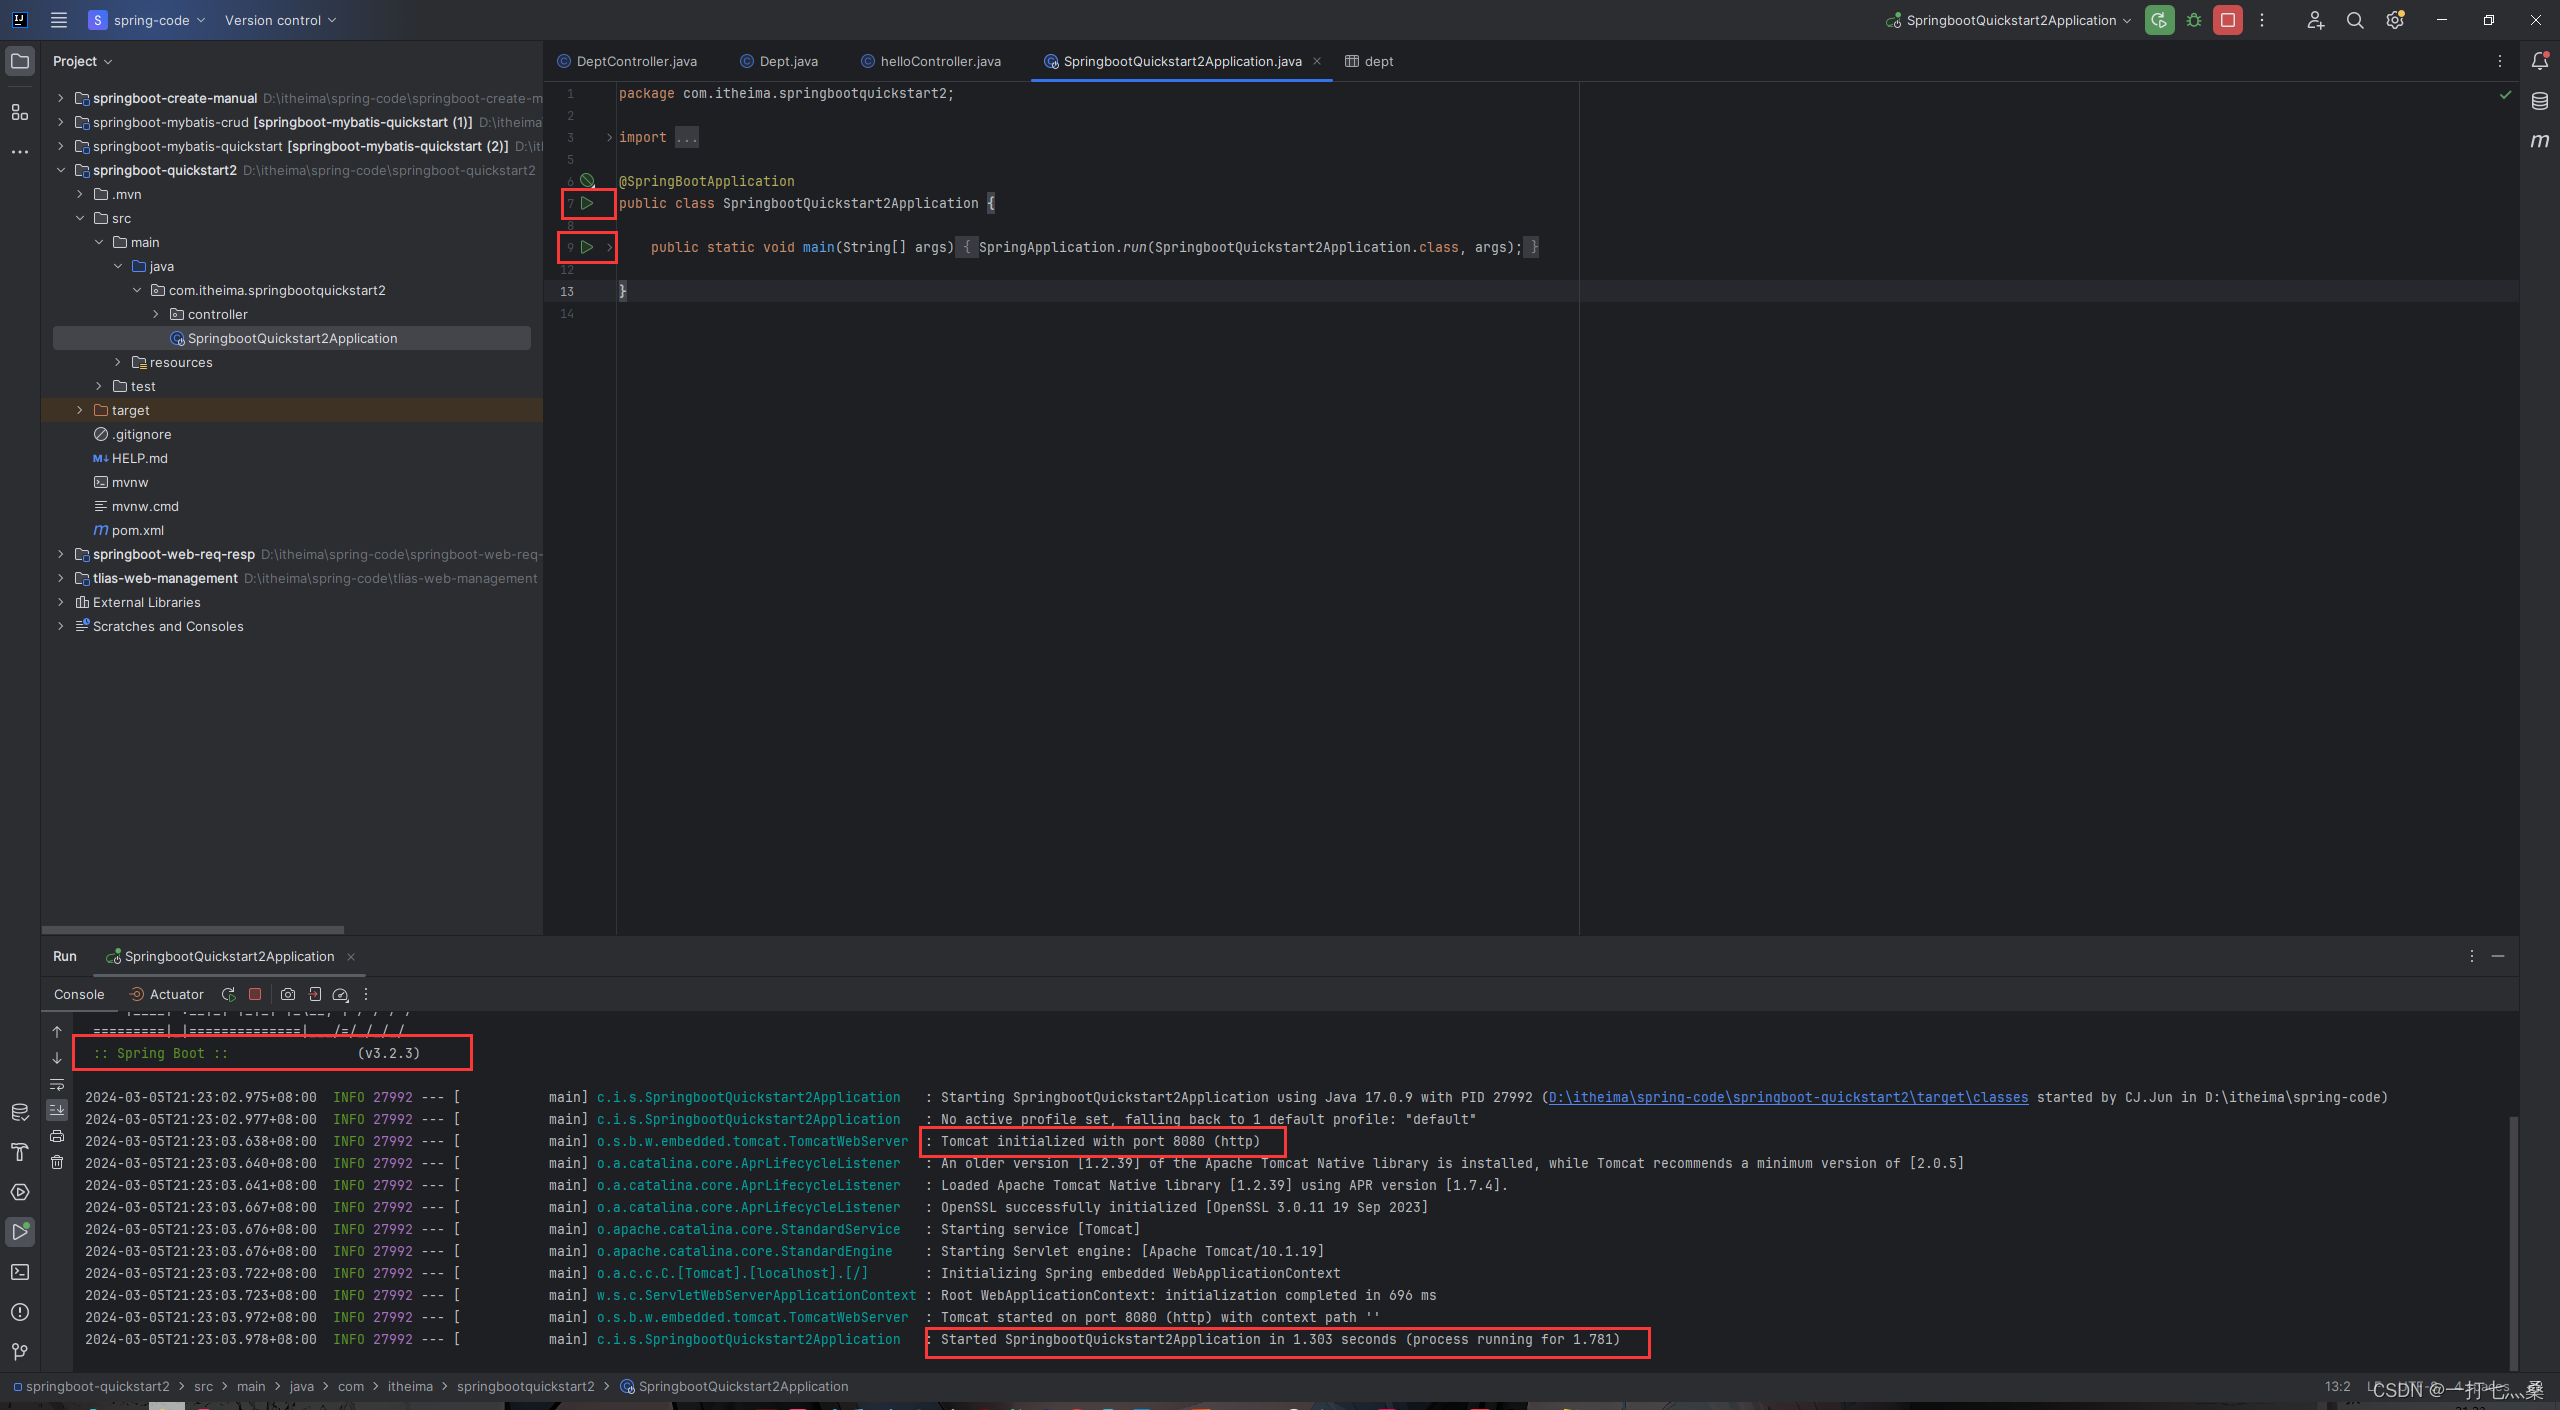
Task: Clear console with the trash icon
Action: coord(57,1162)
